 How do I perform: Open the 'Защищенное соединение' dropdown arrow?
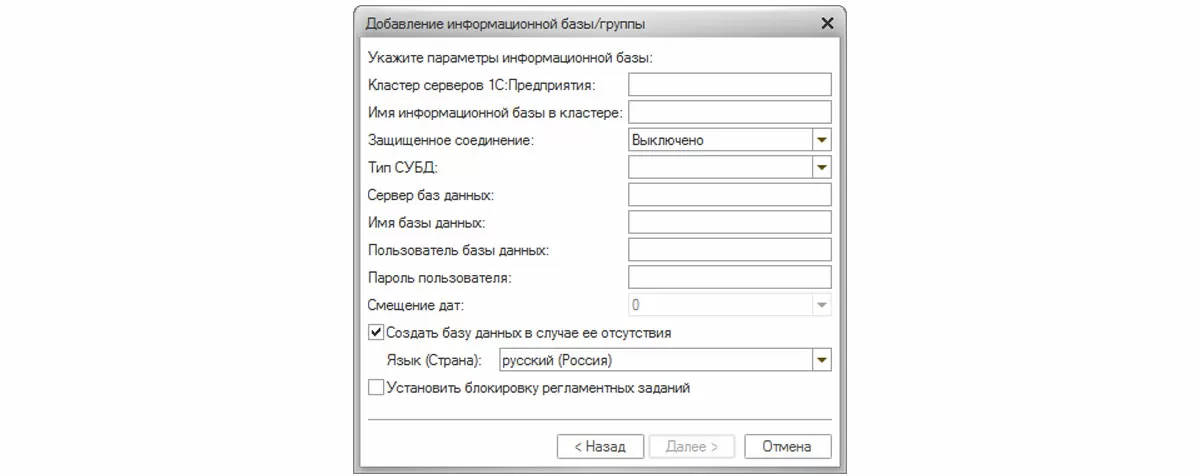(x=822, y=140)
